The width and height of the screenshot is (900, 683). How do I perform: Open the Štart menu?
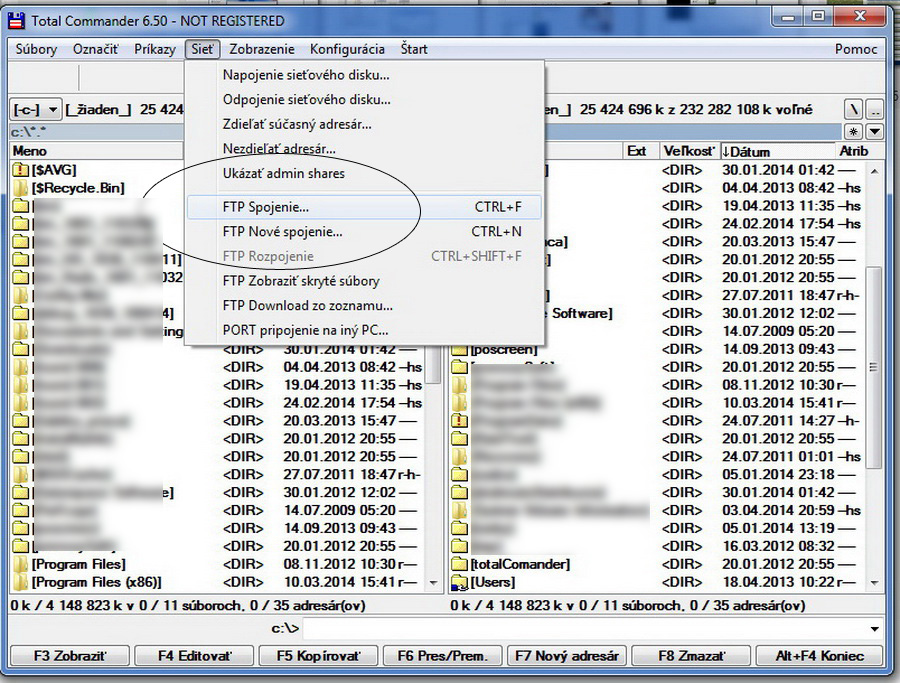click(x=414, y=49)
